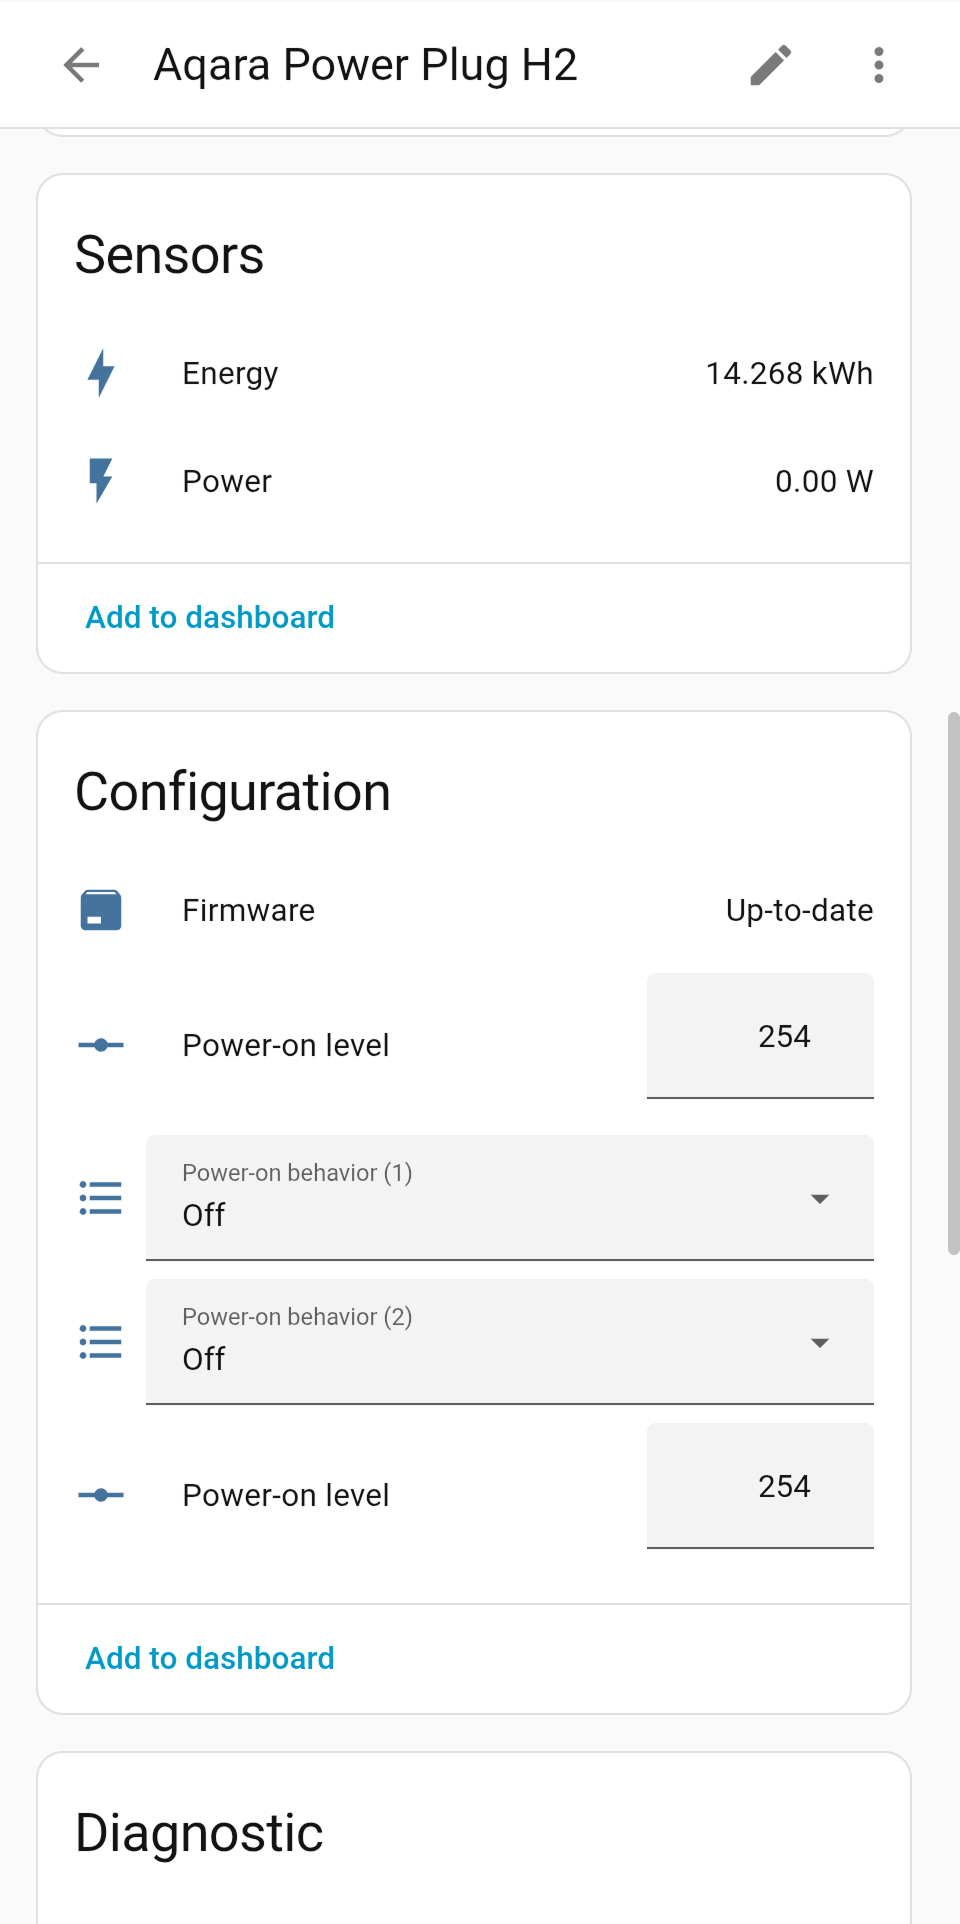Tap the Firmware package icon
The height and width of the screenshot is (1924, 960).
(x=101, y=910)
